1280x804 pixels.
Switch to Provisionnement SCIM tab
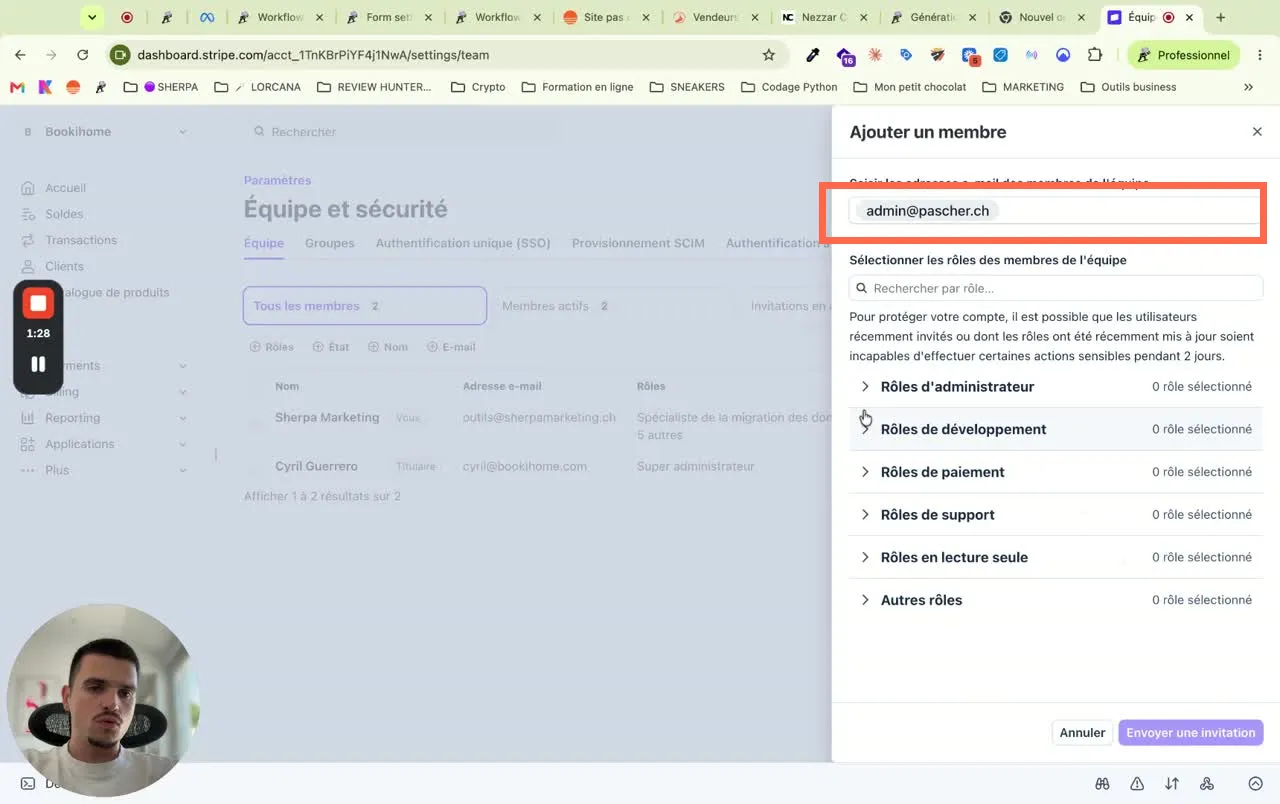click(x=638, y=243)
